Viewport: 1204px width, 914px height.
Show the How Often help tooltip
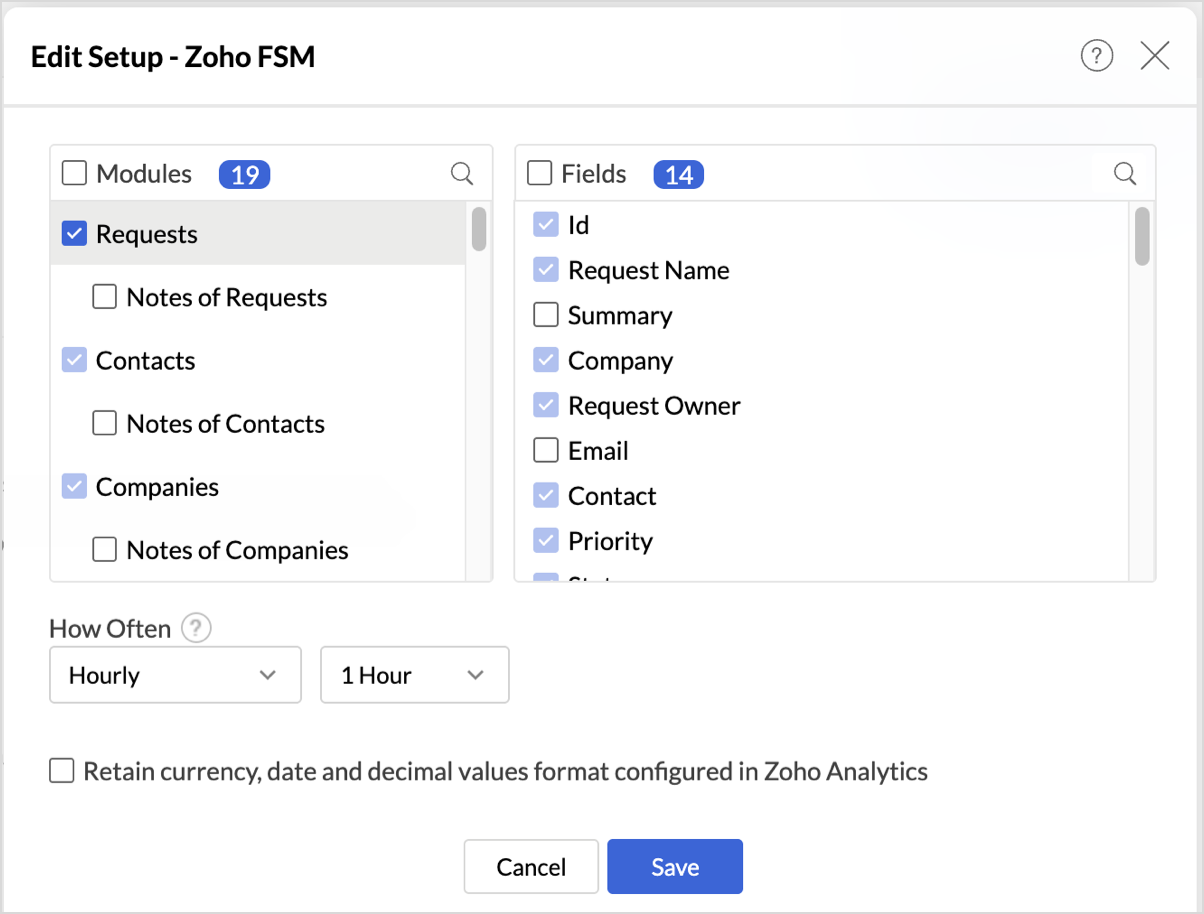click(197, 629)
